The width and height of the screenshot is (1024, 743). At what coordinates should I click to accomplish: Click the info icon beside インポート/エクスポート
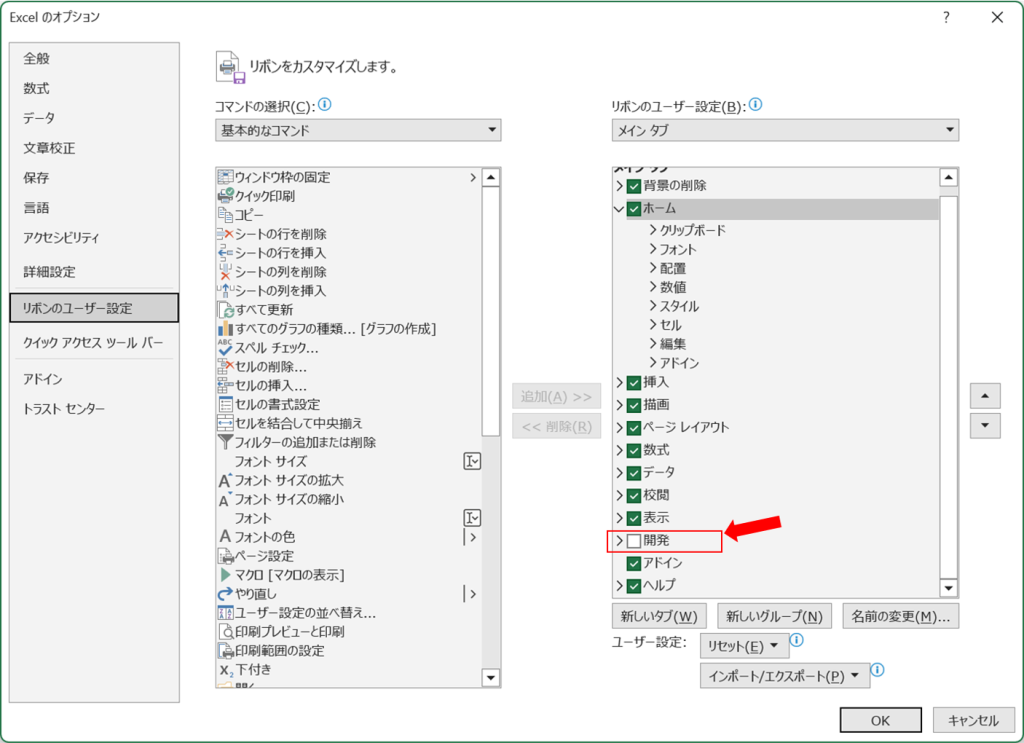click(877, 670)
